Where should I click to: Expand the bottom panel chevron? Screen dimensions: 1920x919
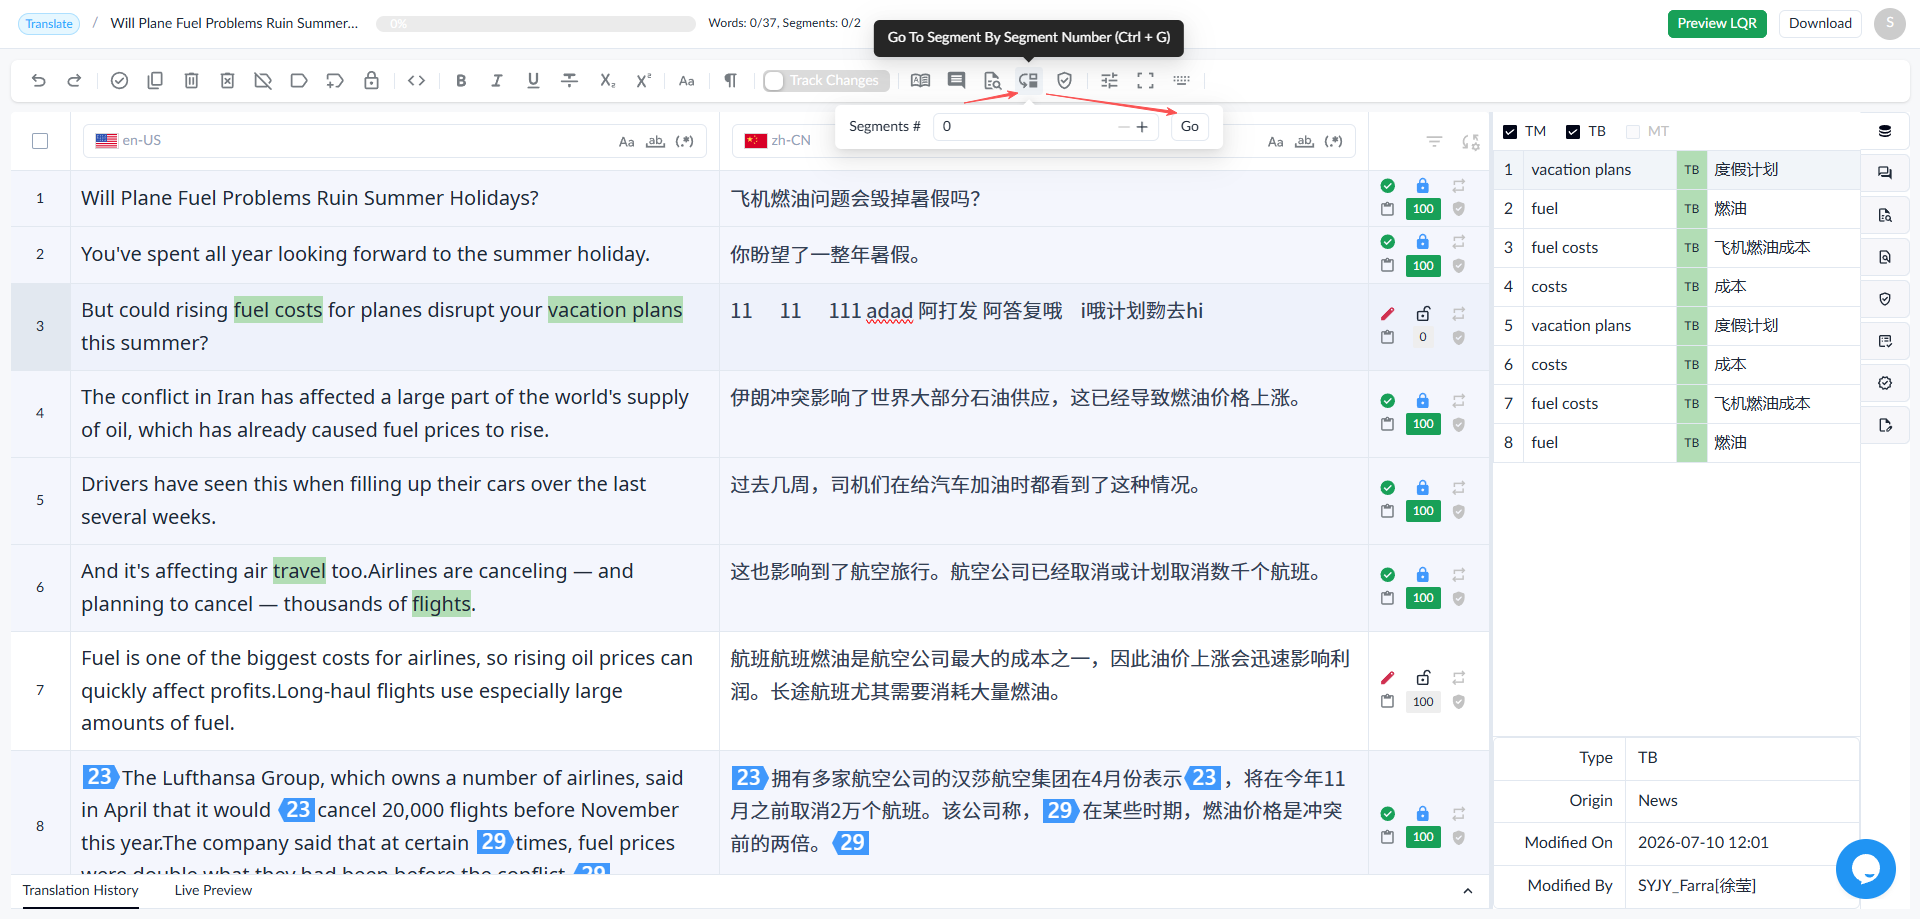[x=1467, y=891]
